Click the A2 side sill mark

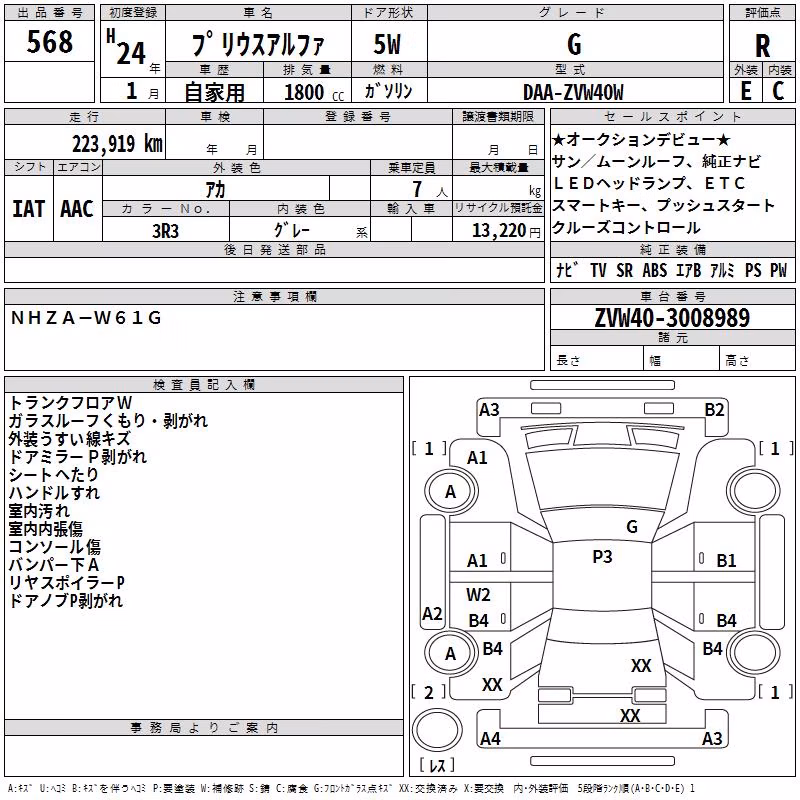pyautogui.click(x=432, y=613)
